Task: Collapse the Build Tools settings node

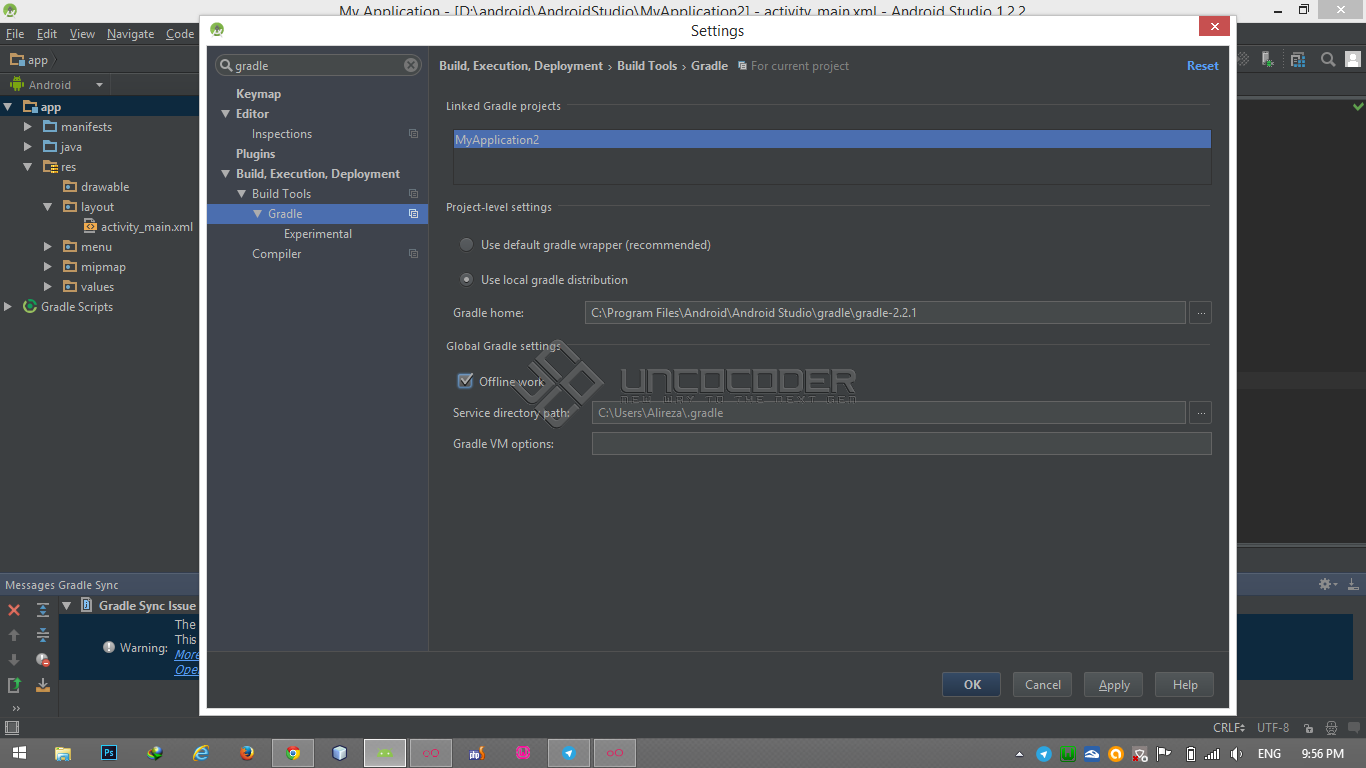Action: click(x=242, y=194)
